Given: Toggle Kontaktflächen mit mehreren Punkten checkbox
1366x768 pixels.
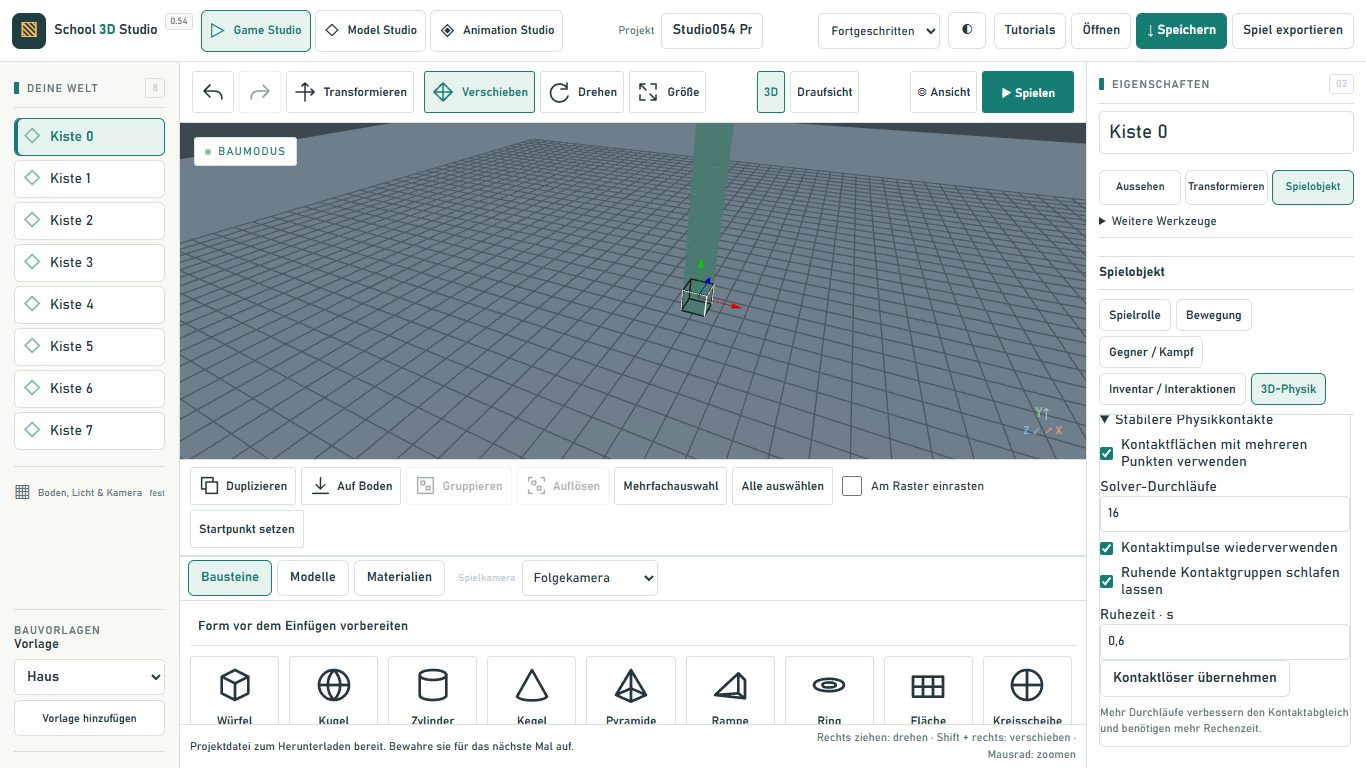Looking at the screenshot, I should click(1106, 453).
